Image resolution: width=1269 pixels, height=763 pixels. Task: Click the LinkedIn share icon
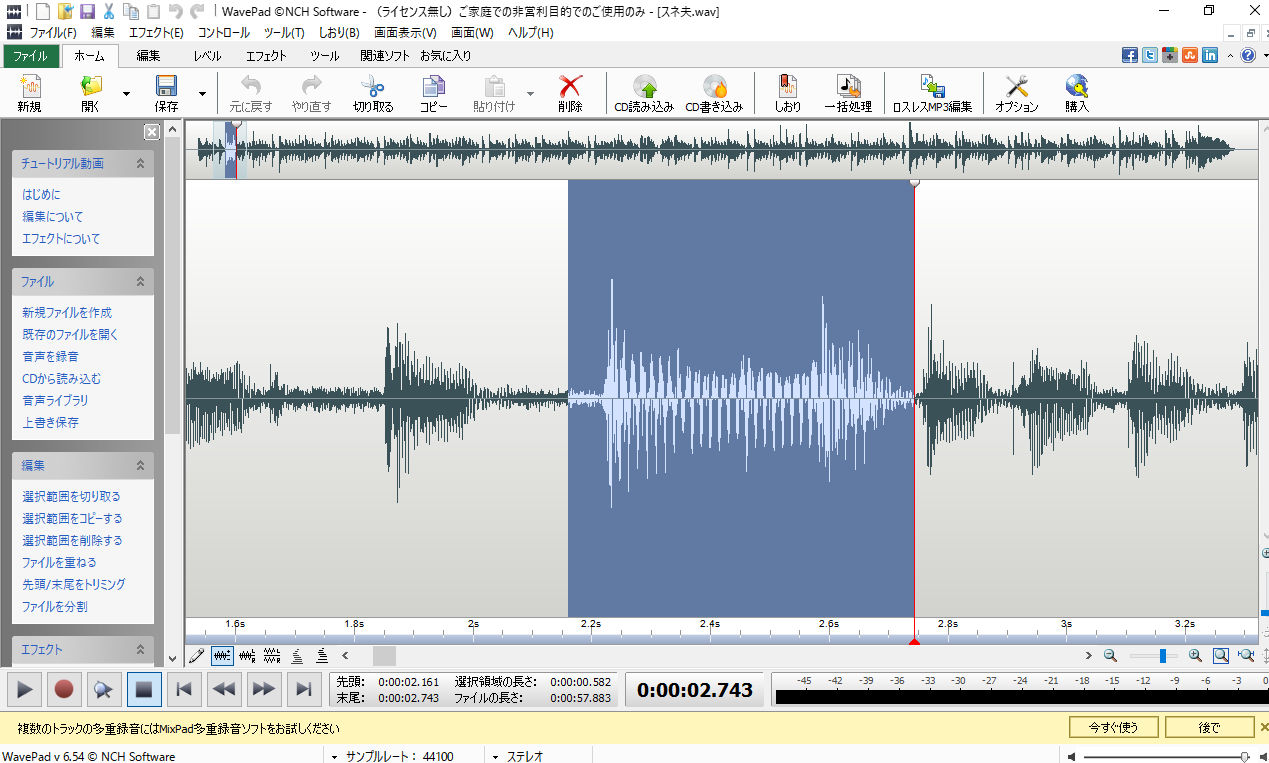[x=1210, y=56]
